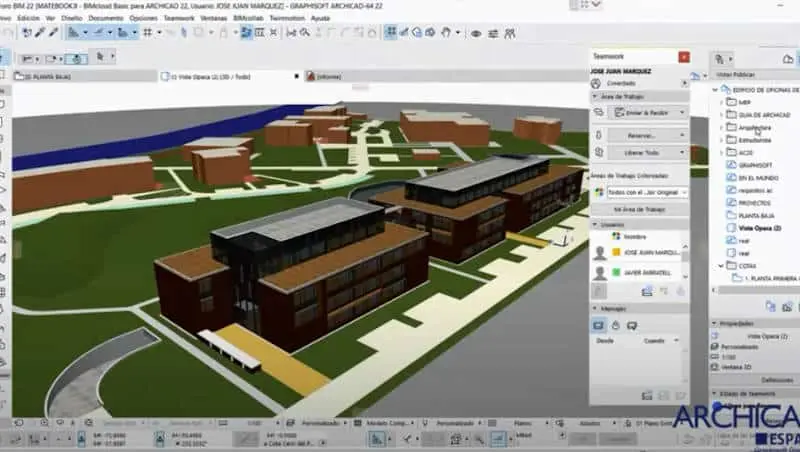
Task: Collapse the Área de Trabajo section
Action: click(596, 97)
